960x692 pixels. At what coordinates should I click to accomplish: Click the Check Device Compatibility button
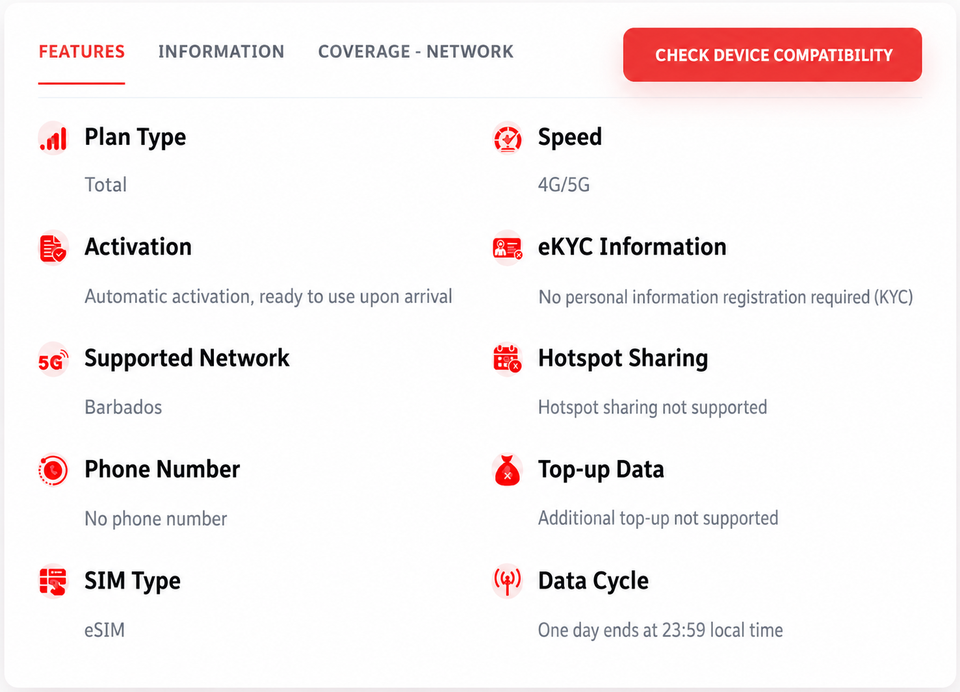pos(773,55)
